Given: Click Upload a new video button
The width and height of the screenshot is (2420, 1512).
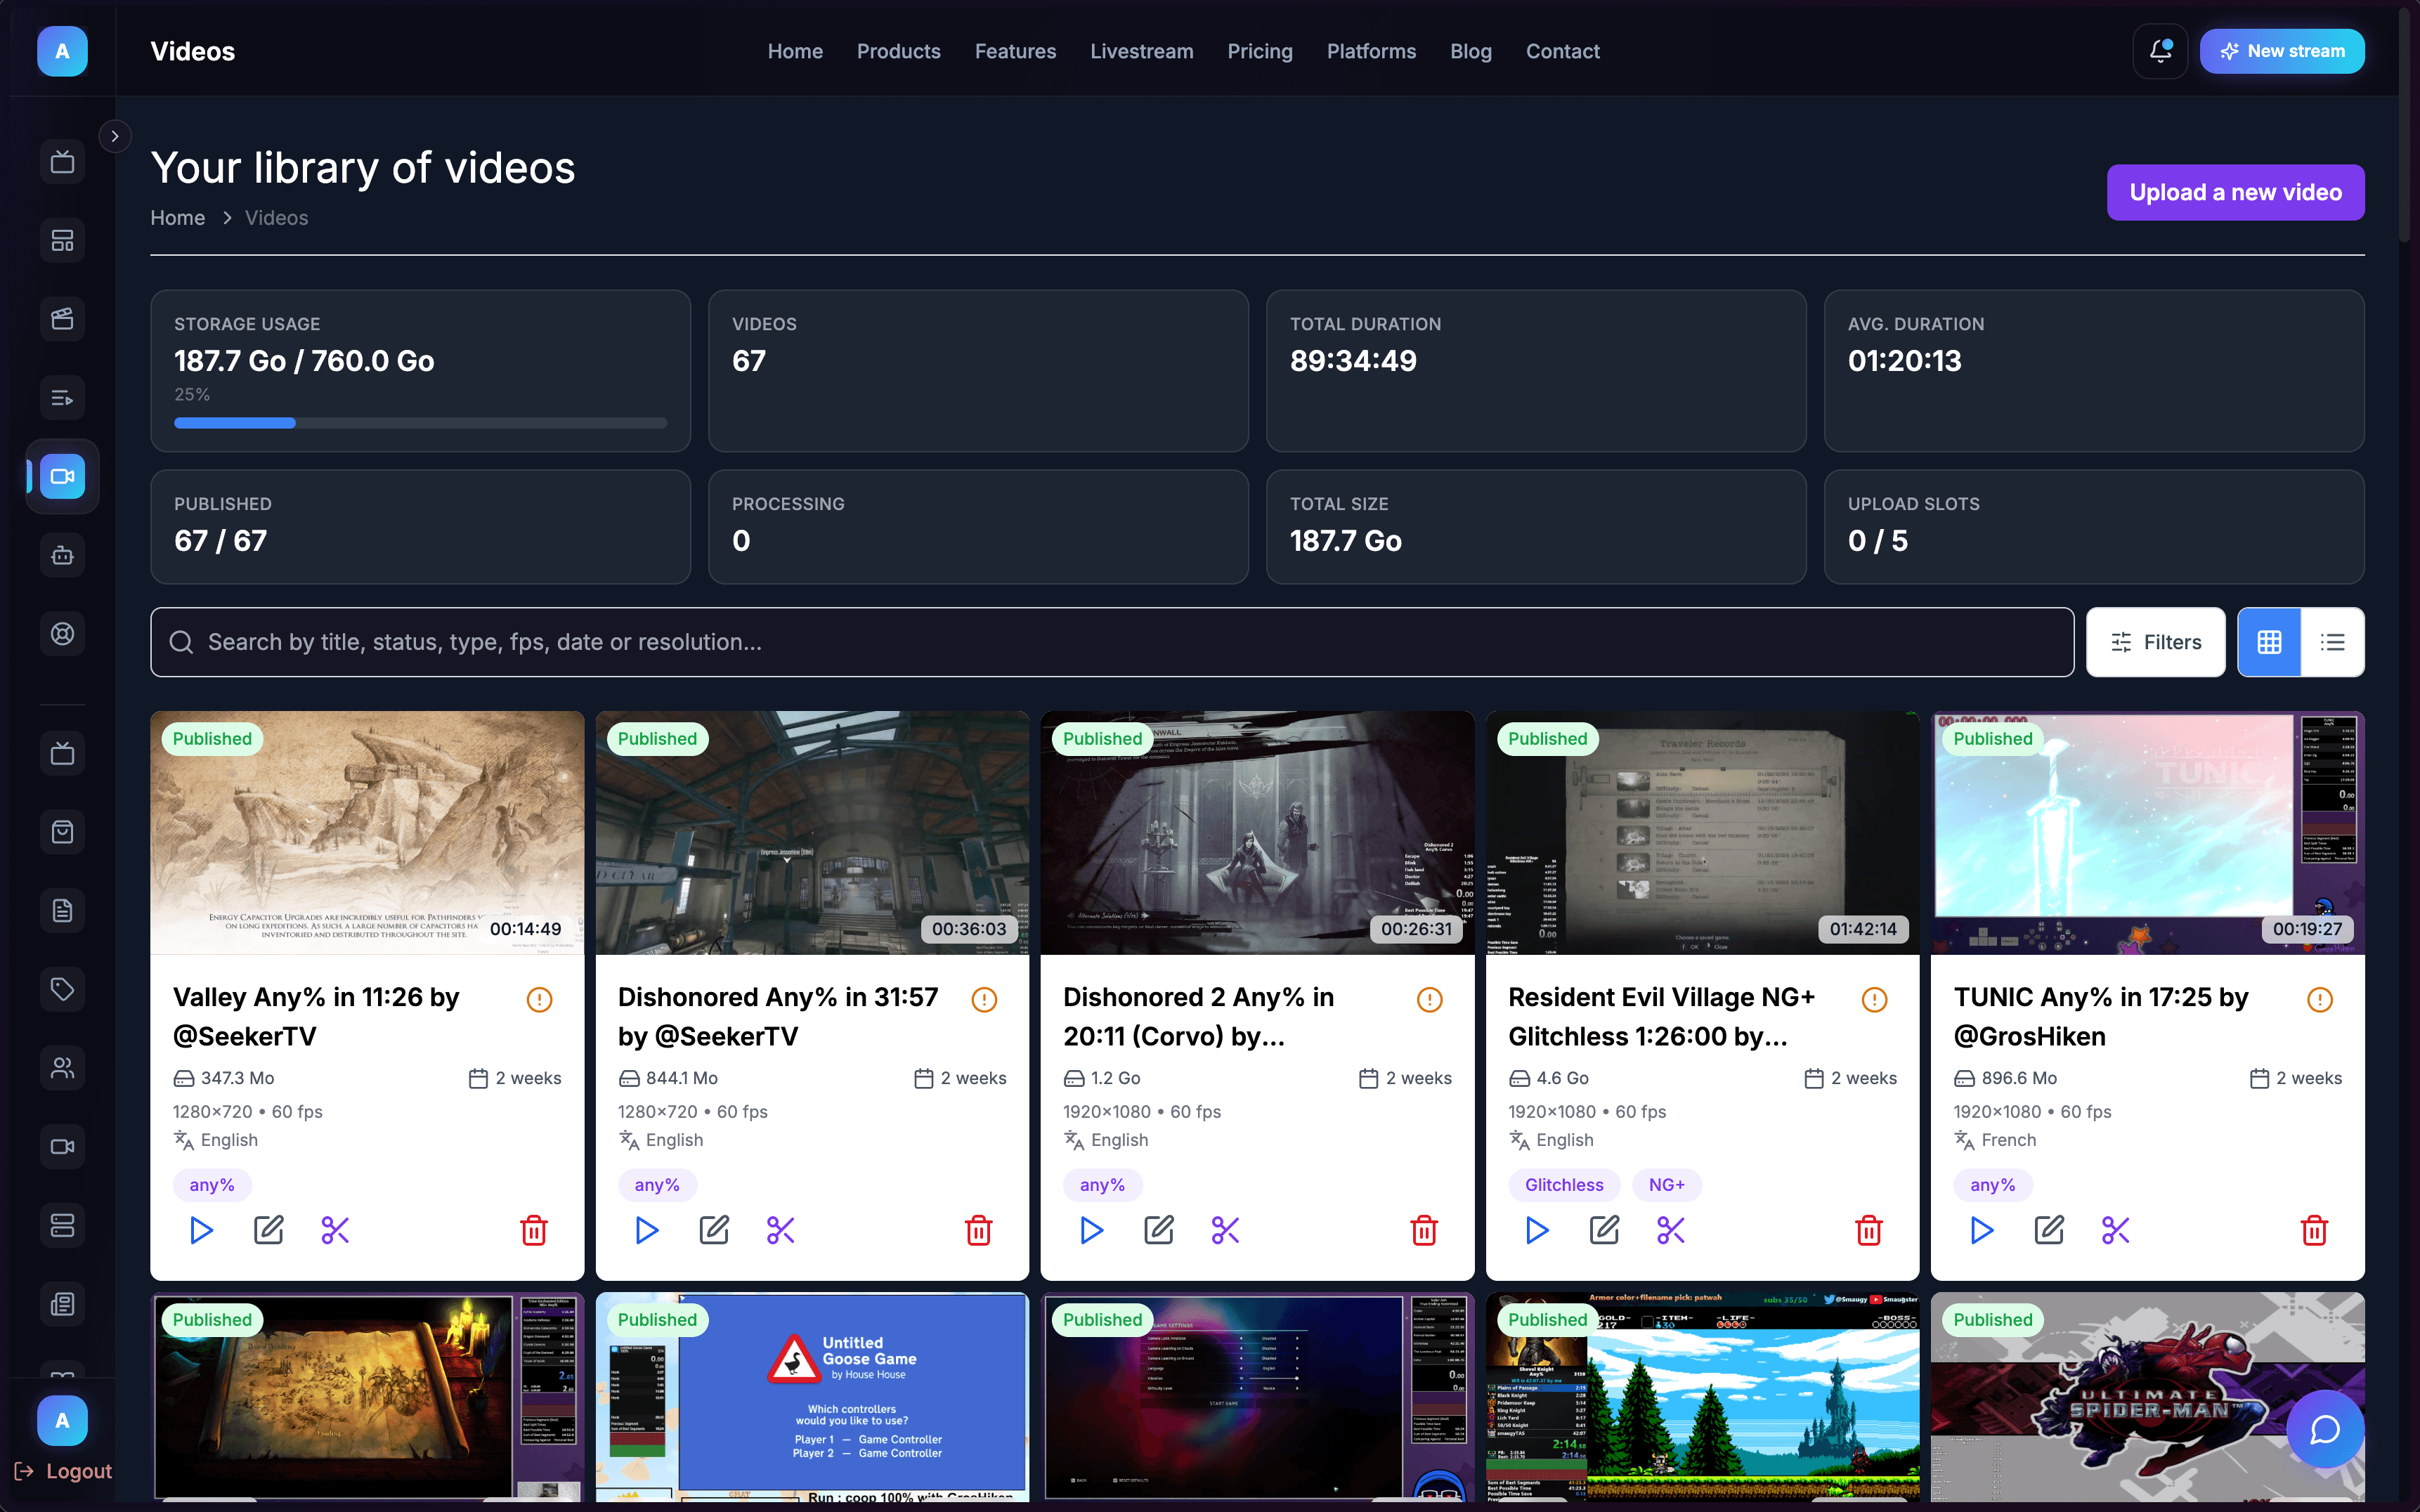Looking at the screenshot, I should coord(2235,192).
